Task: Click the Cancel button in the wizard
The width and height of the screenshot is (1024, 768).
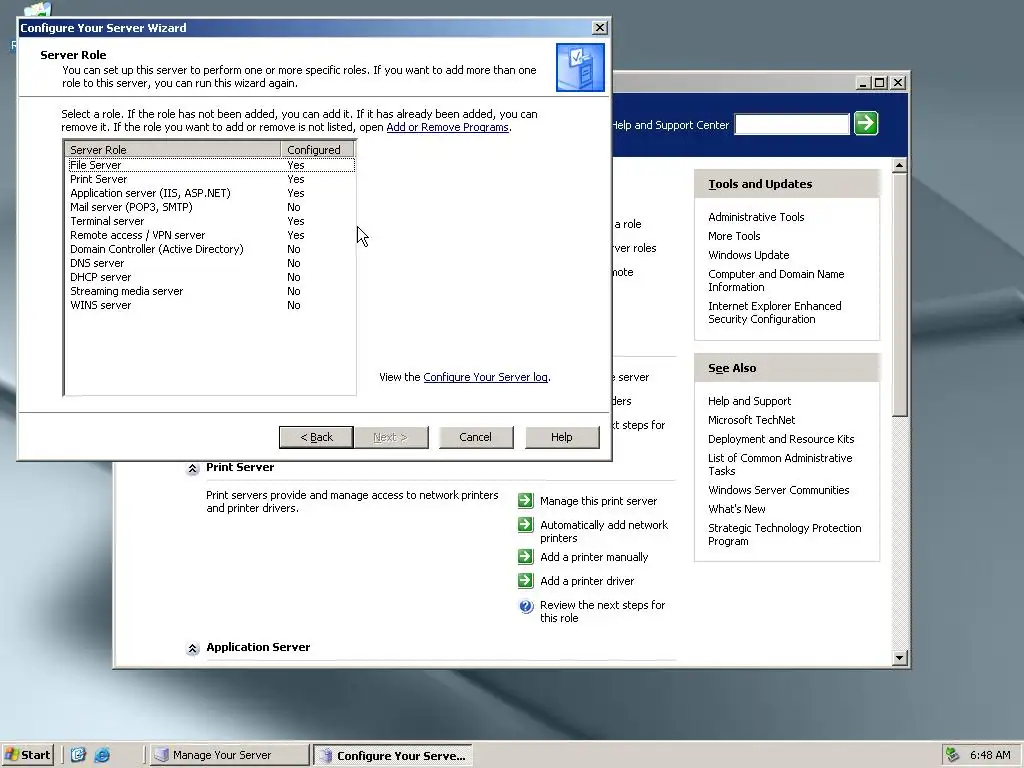Action: (x=476, y=437)
